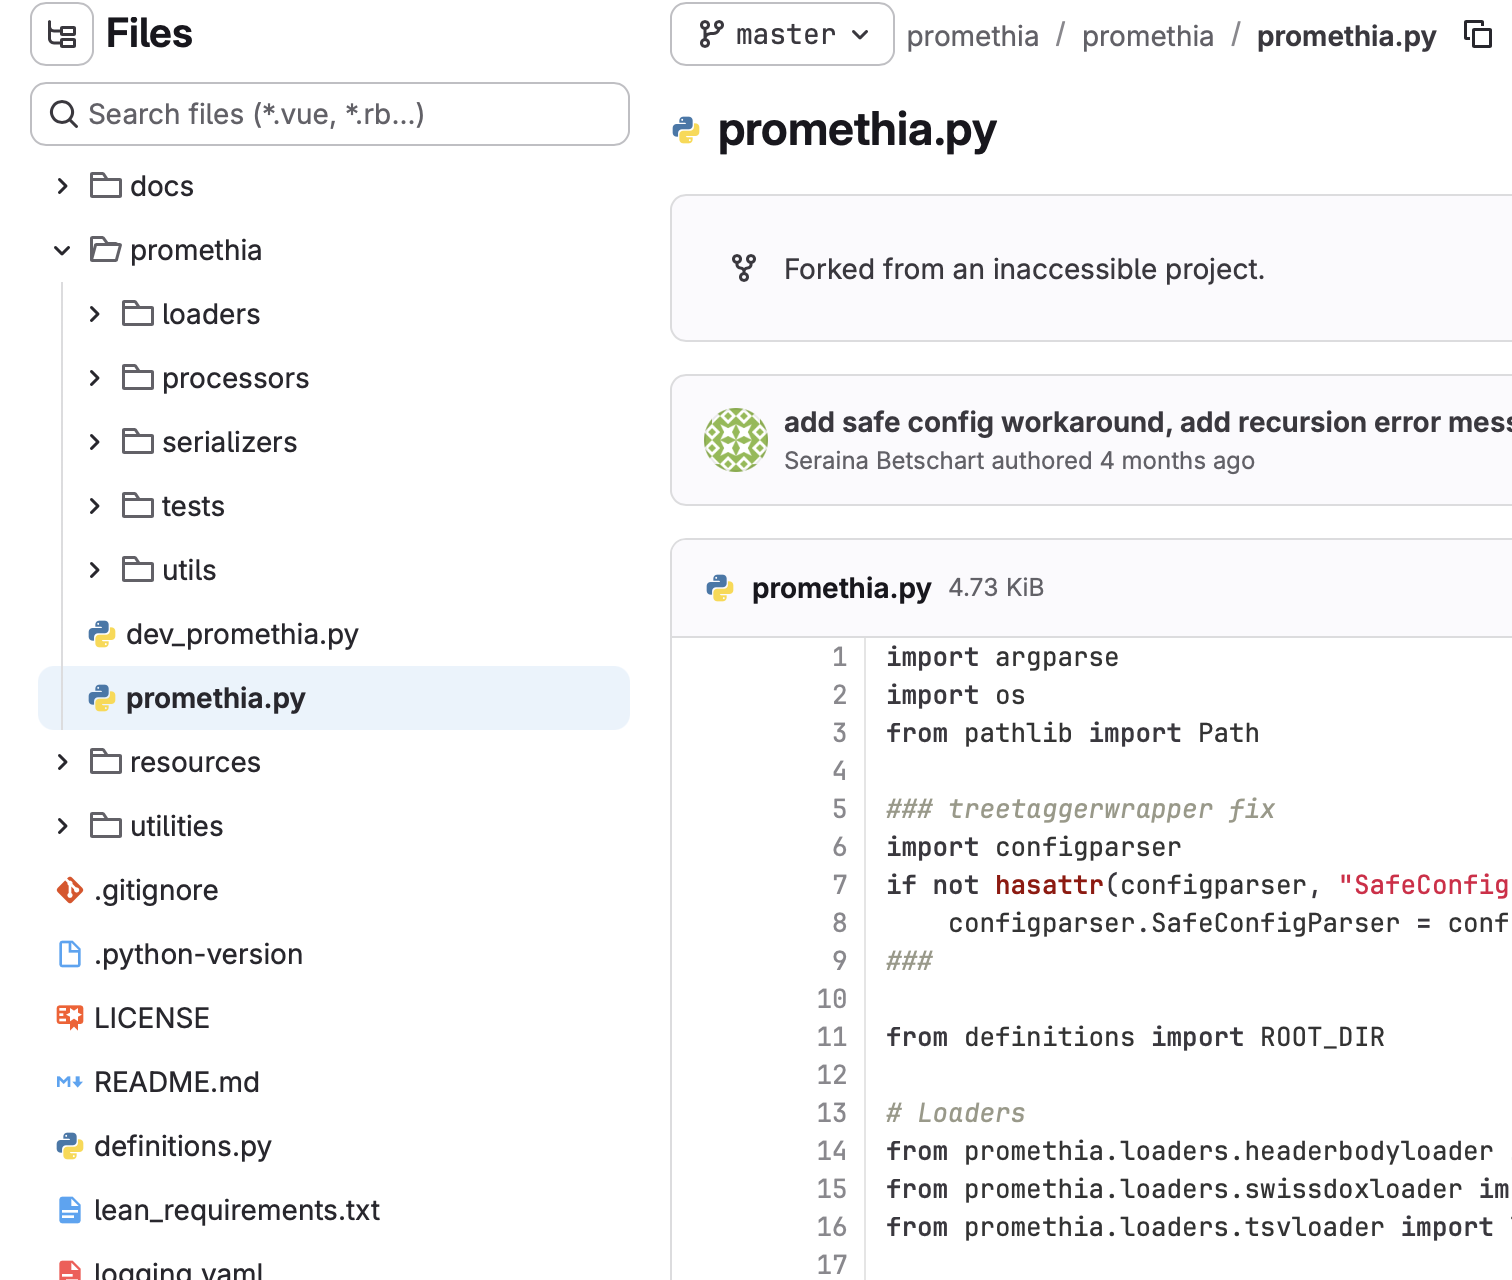Click the git icon of .gitignore
The width and height of the screenshot is (1512, 1280).
tap(70, 890)
